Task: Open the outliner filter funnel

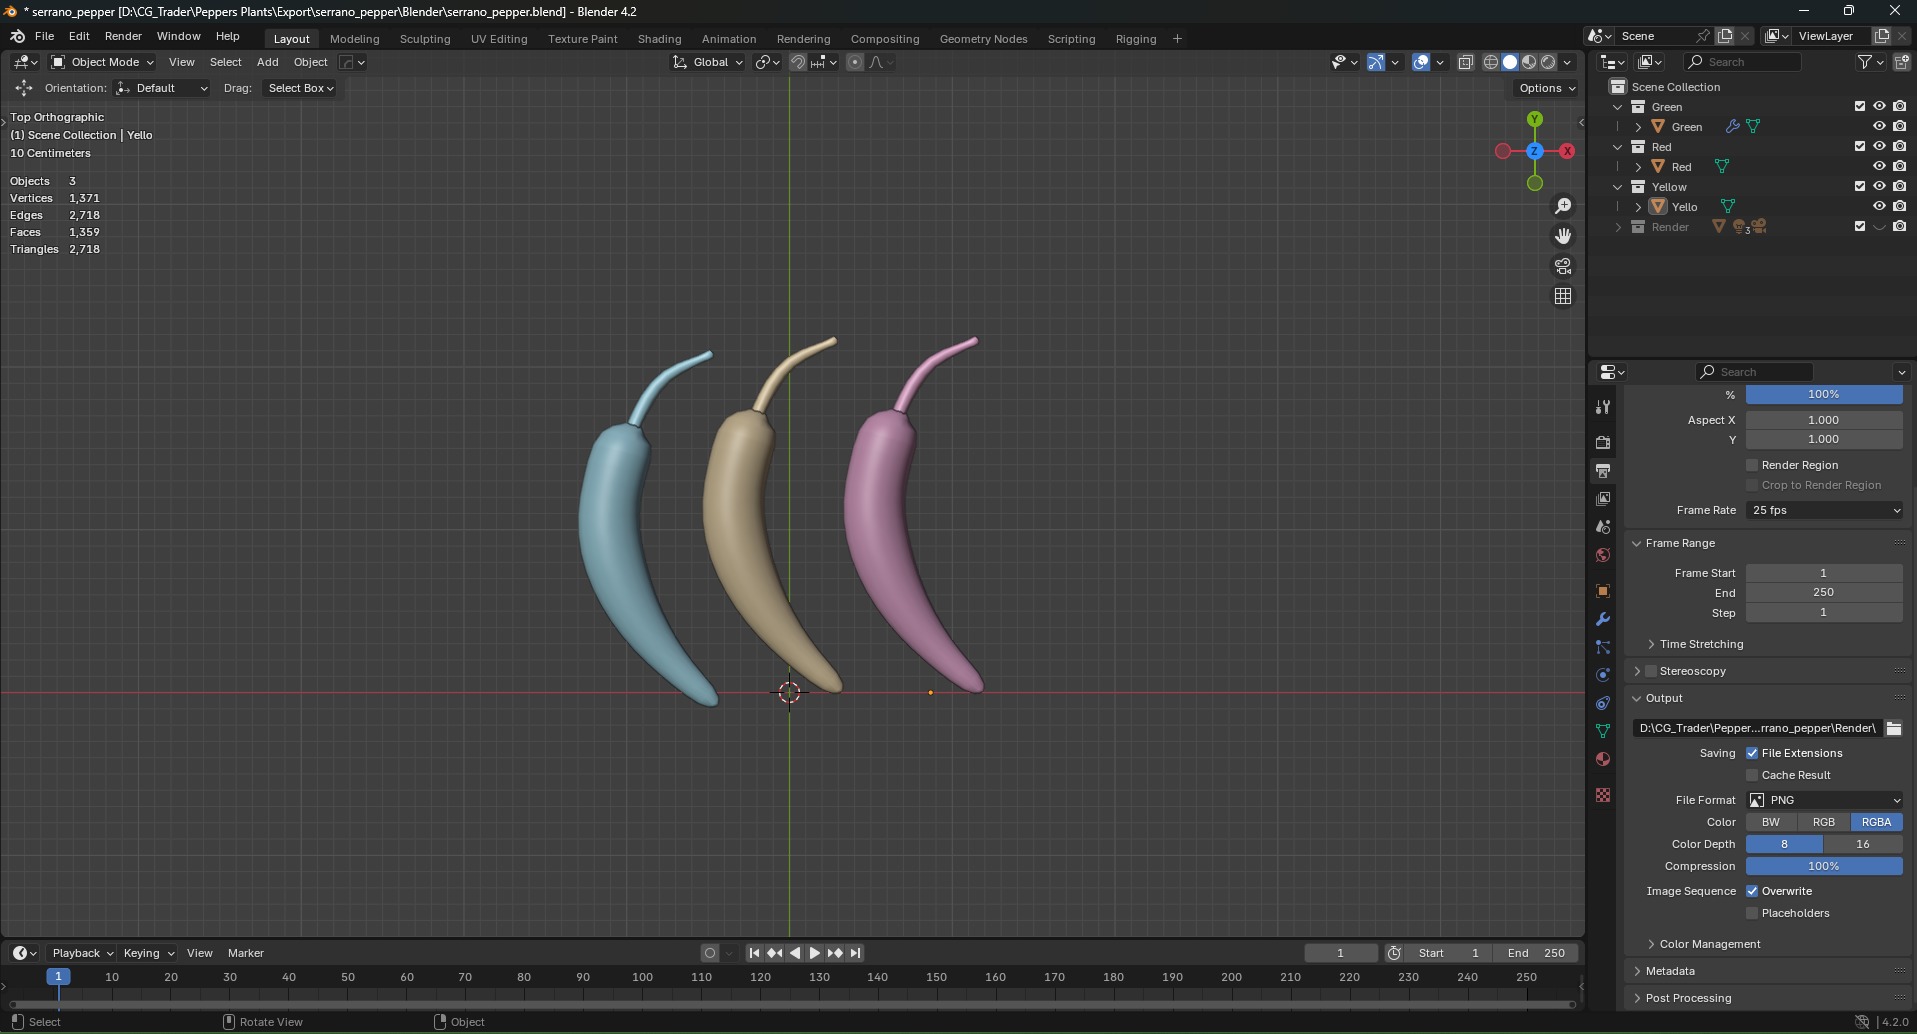Action: pos(1865,62)
